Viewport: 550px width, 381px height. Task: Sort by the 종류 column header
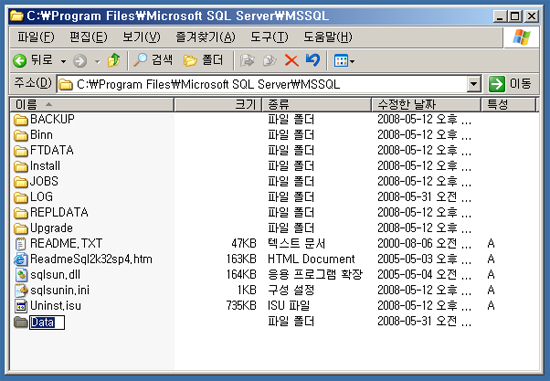(x=317, y=104)
